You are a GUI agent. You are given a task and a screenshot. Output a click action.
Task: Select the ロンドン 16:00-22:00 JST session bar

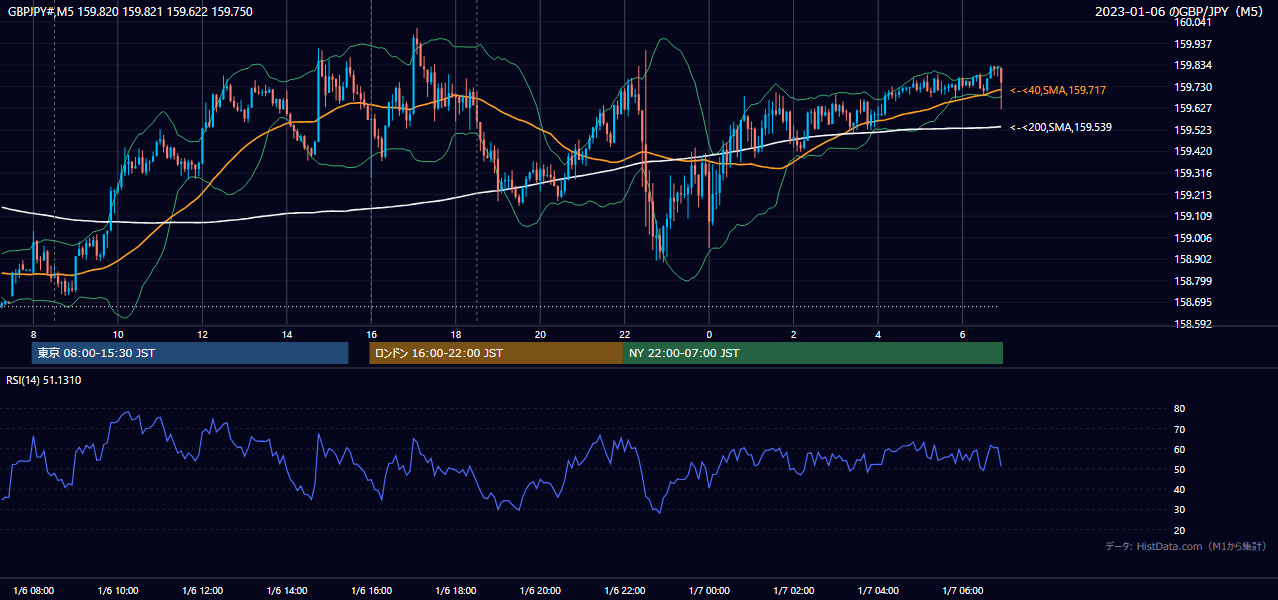coord(496,353)
